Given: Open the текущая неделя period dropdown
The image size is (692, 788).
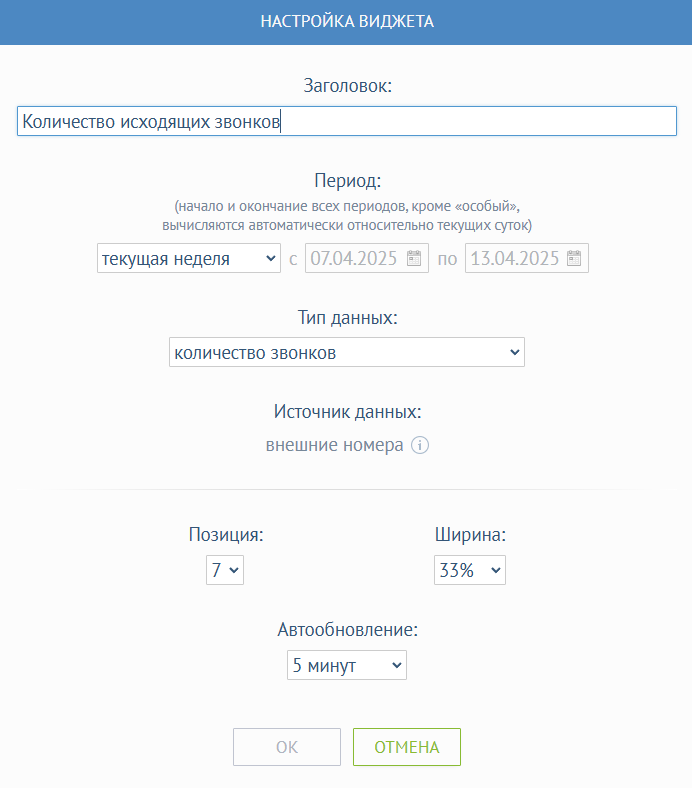Looking at the screenshot, I should tap(189, 258).
